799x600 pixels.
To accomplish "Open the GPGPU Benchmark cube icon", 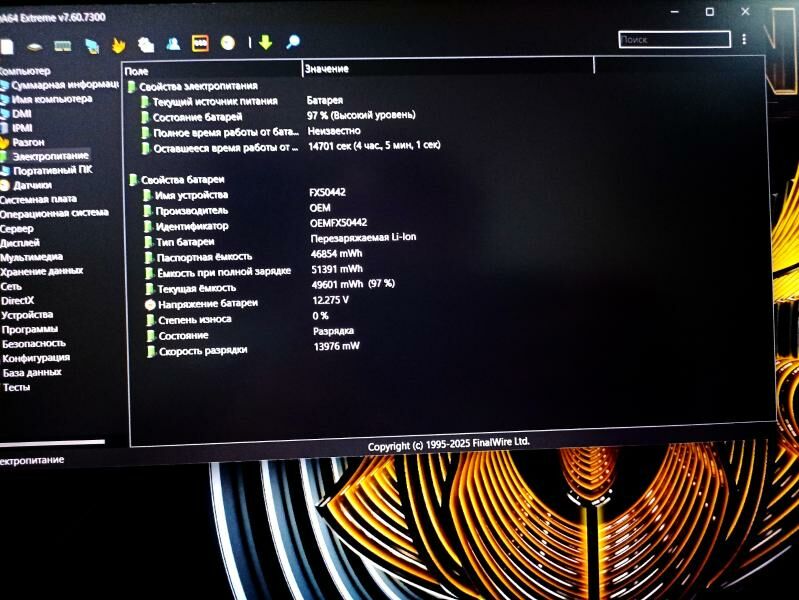I will (92, 46).
